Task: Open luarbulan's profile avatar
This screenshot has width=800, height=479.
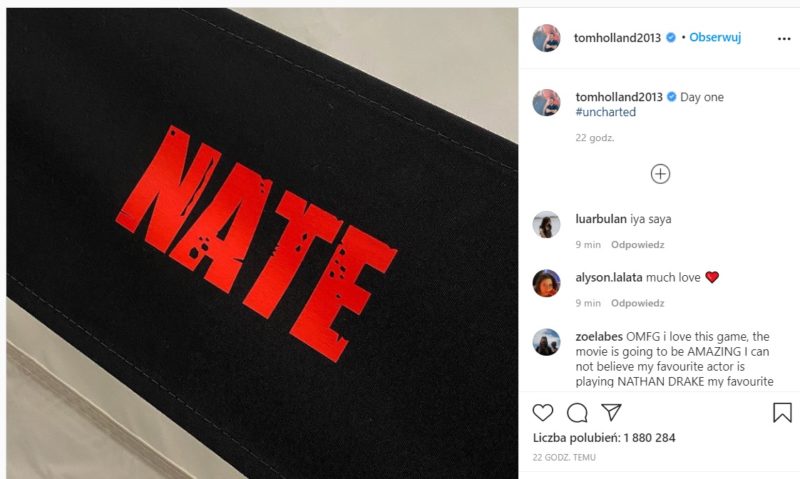Action: point(546,224)
